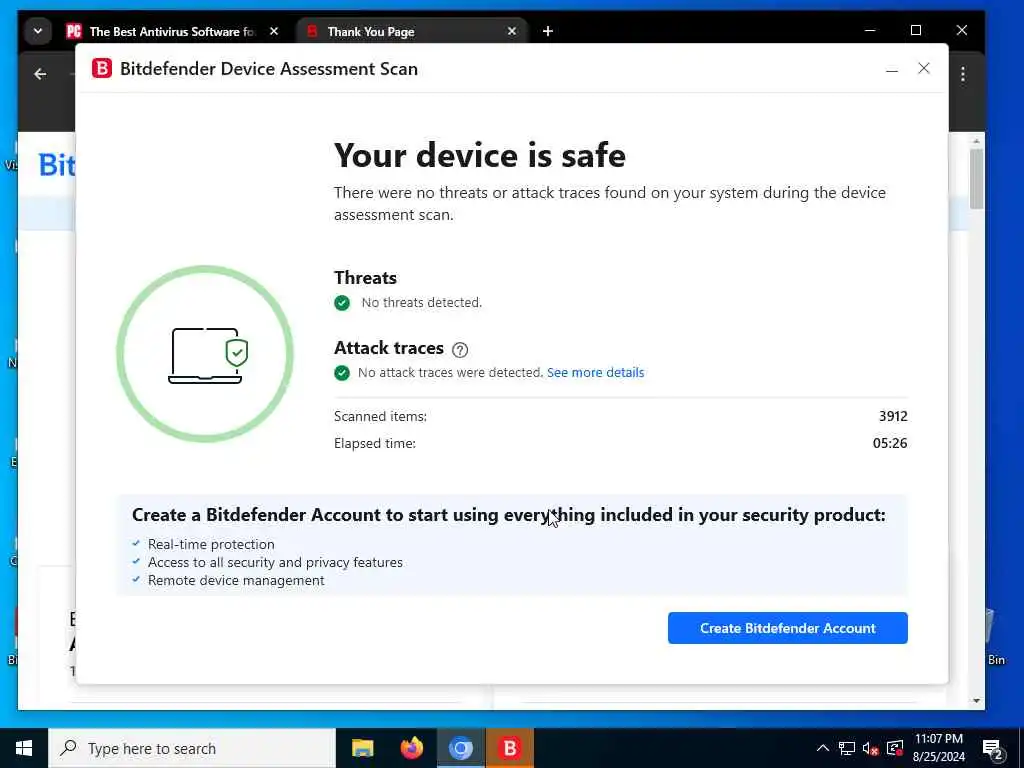Click the Scanned items value 3912

[893, 416]
